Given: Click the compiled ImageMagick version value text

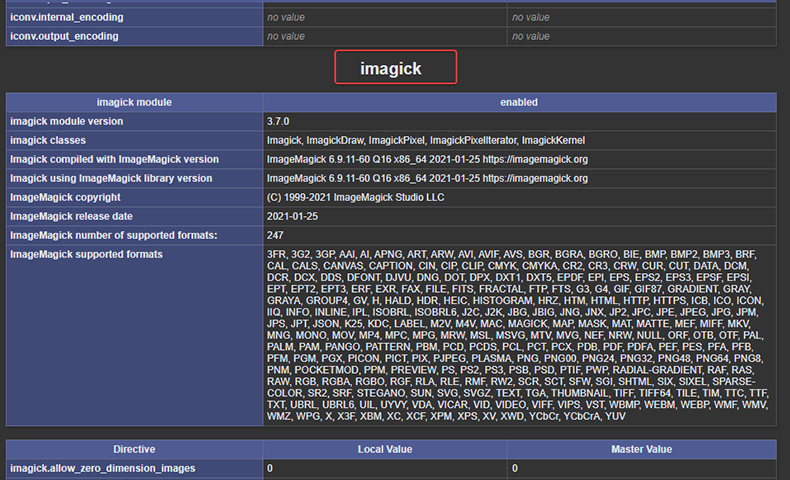Looking at the screenshot, I should pos(427,159).
